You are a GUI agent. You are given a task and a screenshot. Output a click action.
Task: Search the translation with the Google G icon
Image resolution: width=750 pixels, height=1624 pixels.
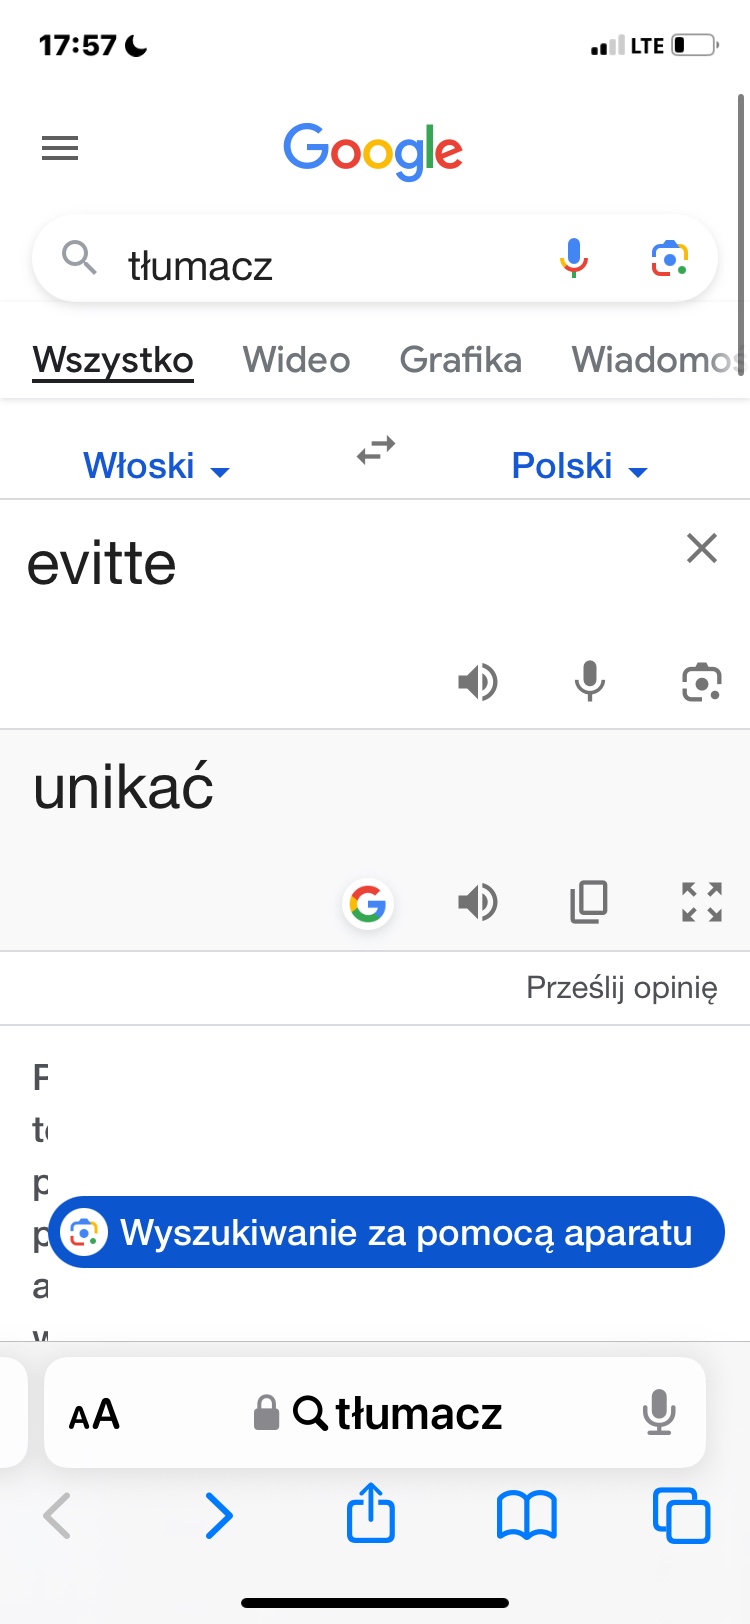point(368,904)
